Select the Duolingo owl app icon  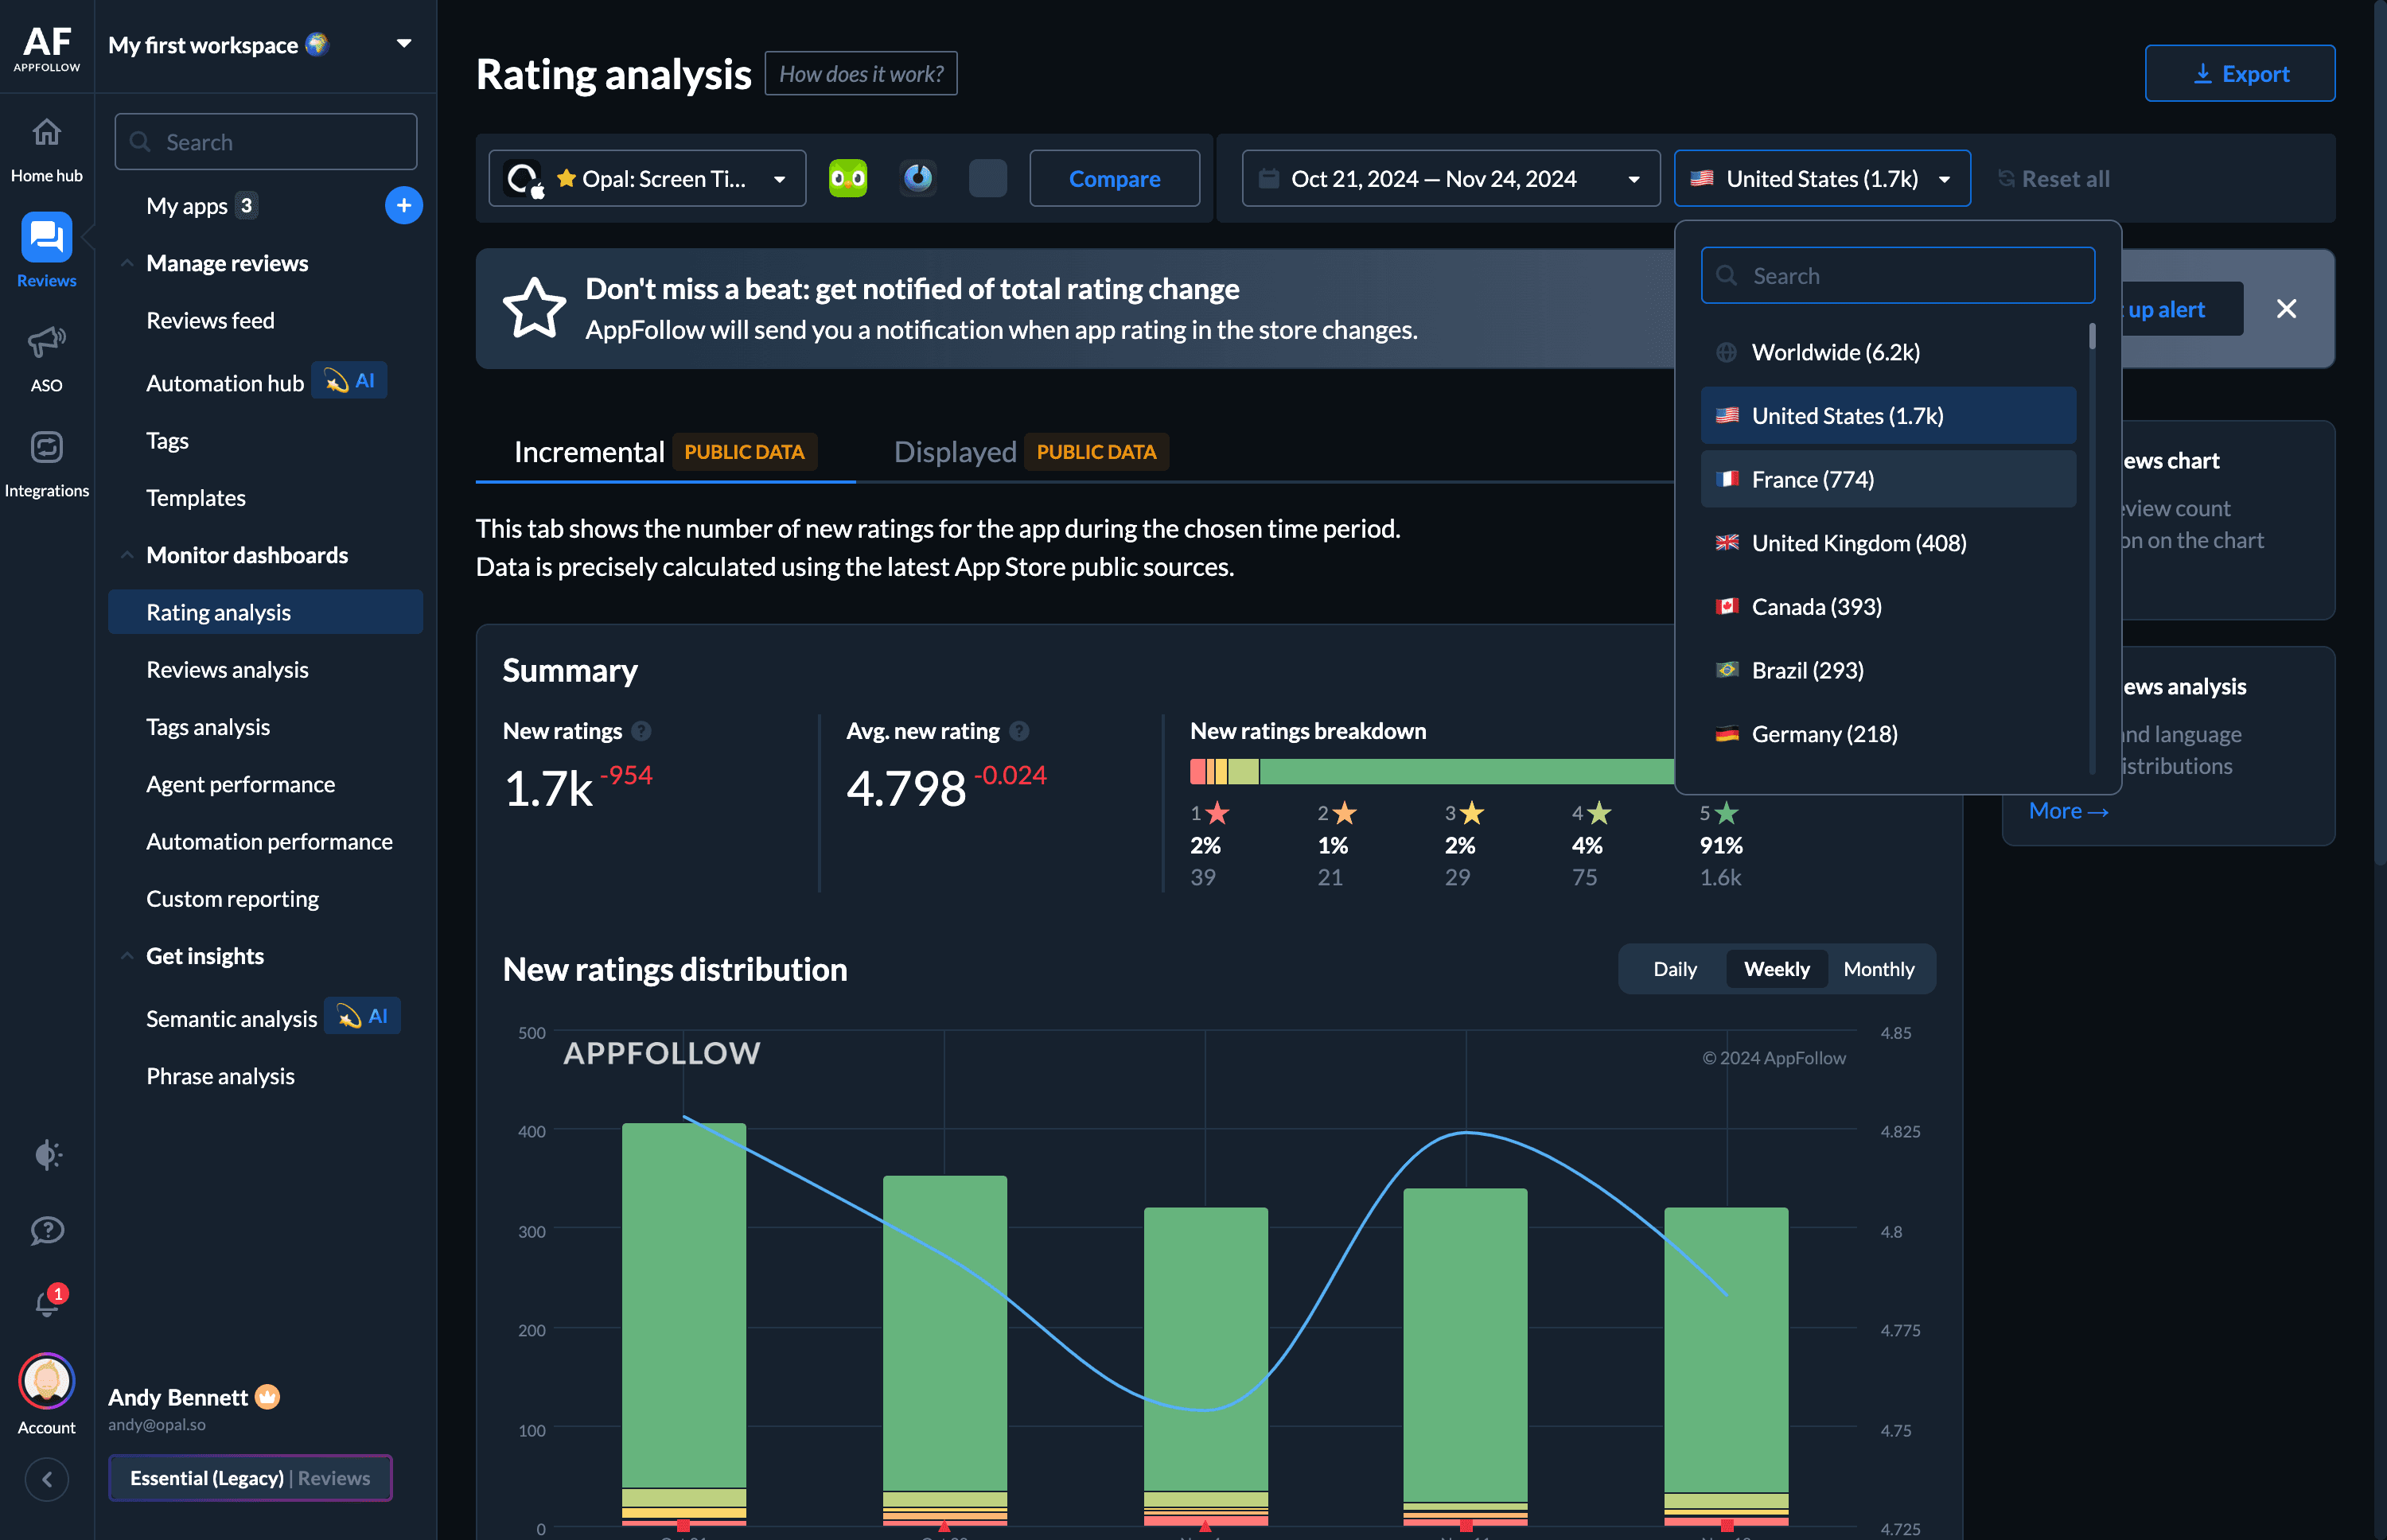click(848, 178)
